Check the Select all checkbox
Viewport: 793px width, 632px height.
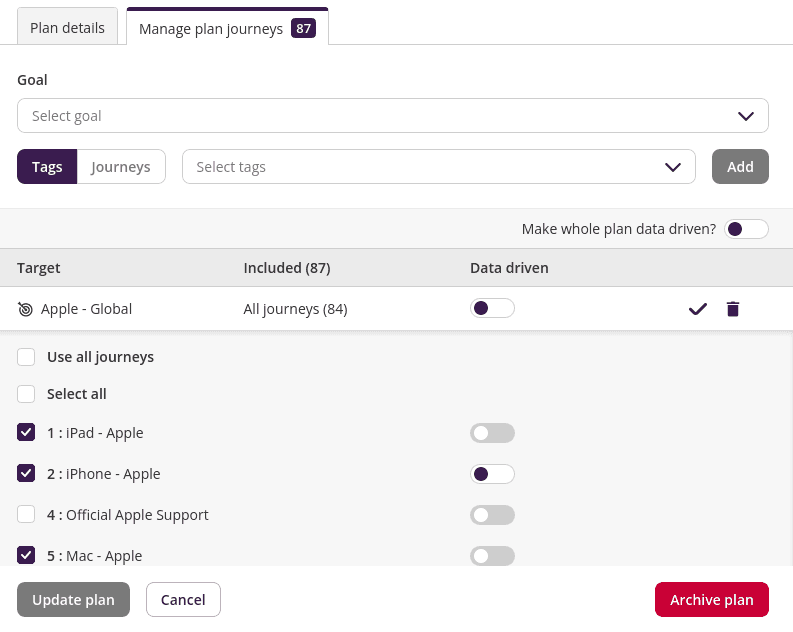point(26,394)
